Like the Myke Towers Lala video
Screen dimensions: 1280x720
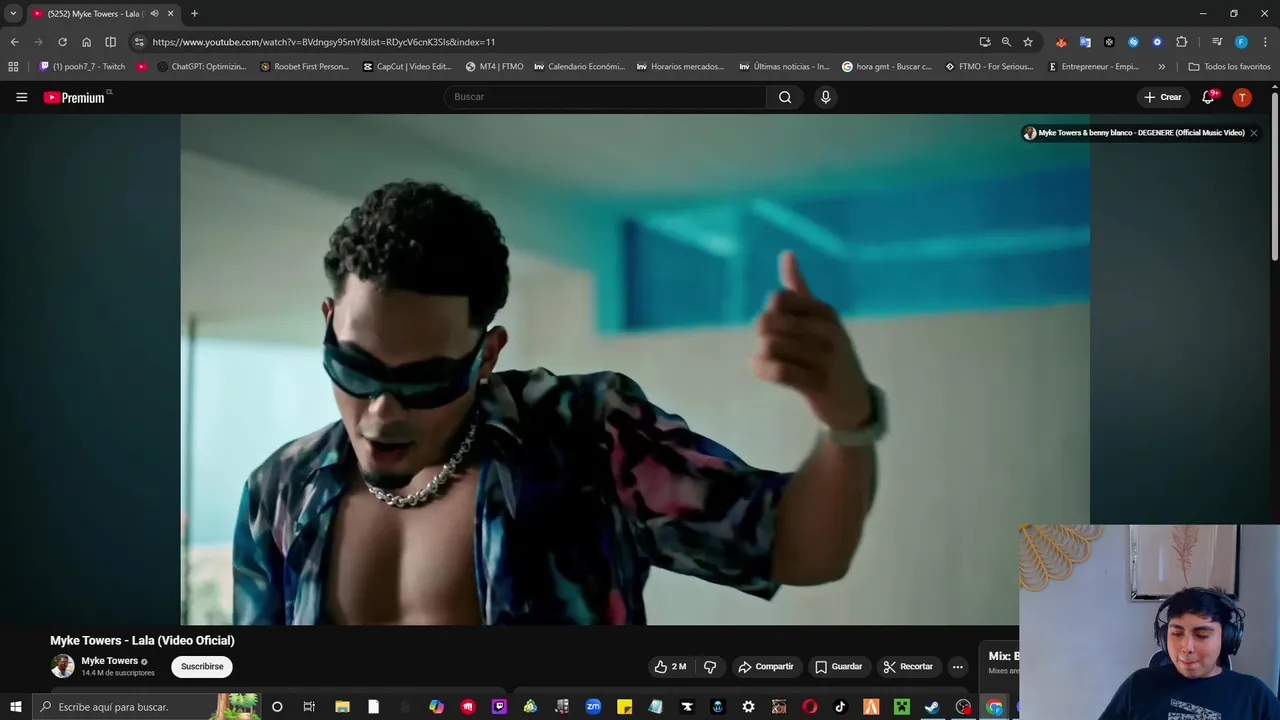tap(670, 667)
